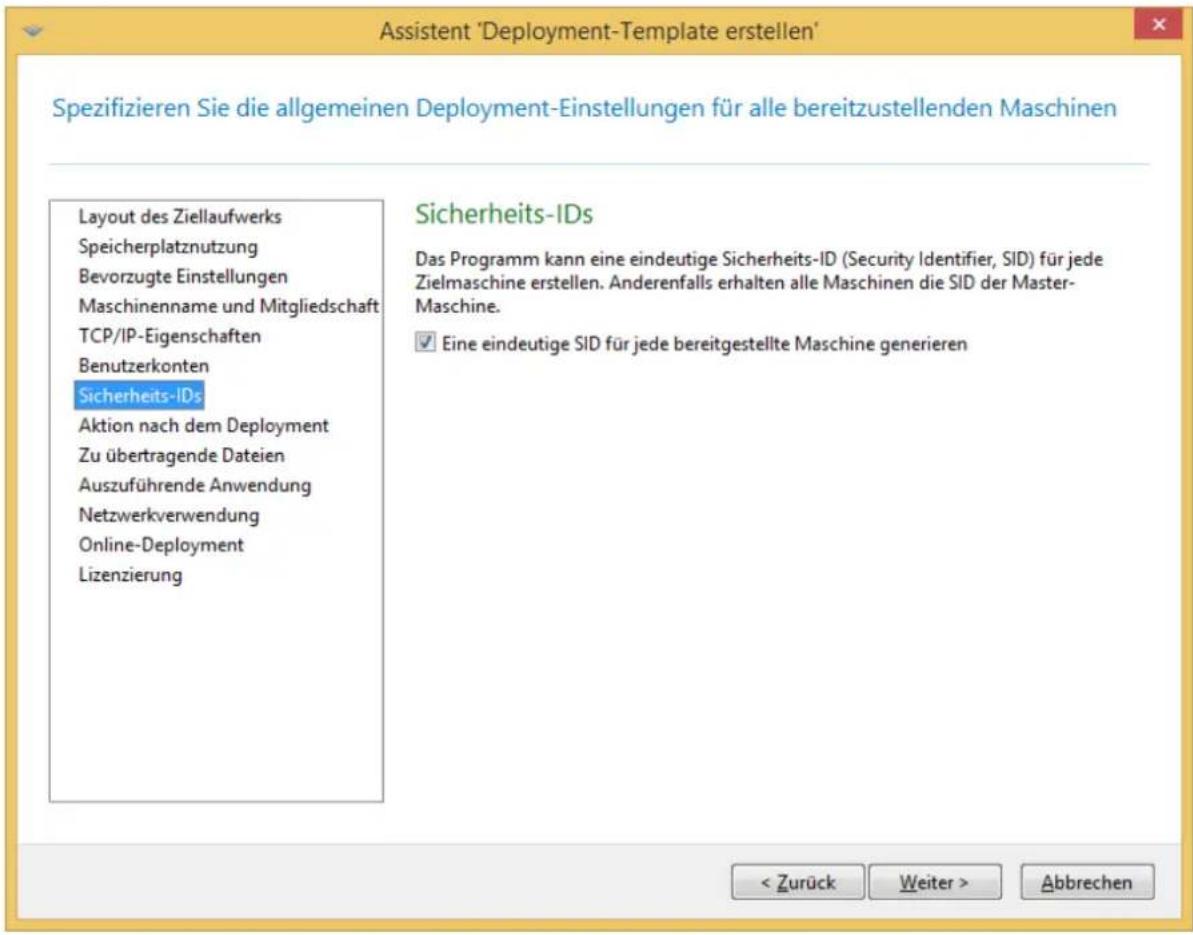1193x935 pixels.
Task: Toggle 'Eine eindeutige SID' checkbox
Action: (425, 343)
